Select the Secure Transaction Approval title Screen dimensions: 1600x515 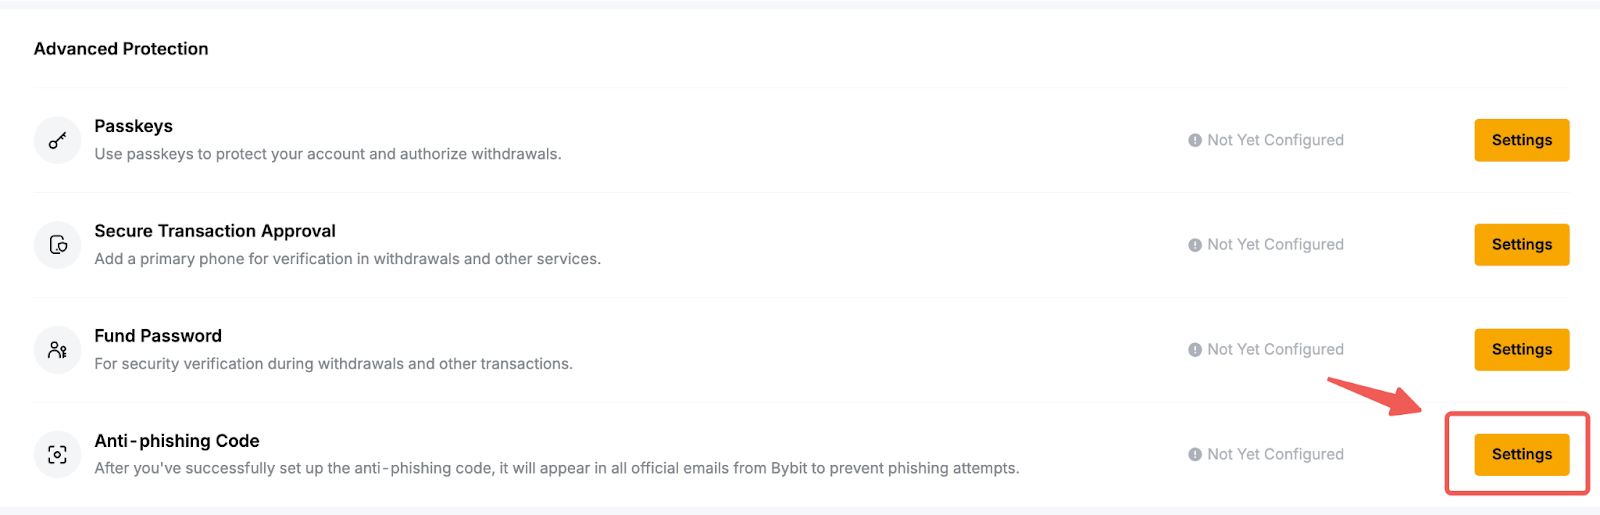[215, 231]
